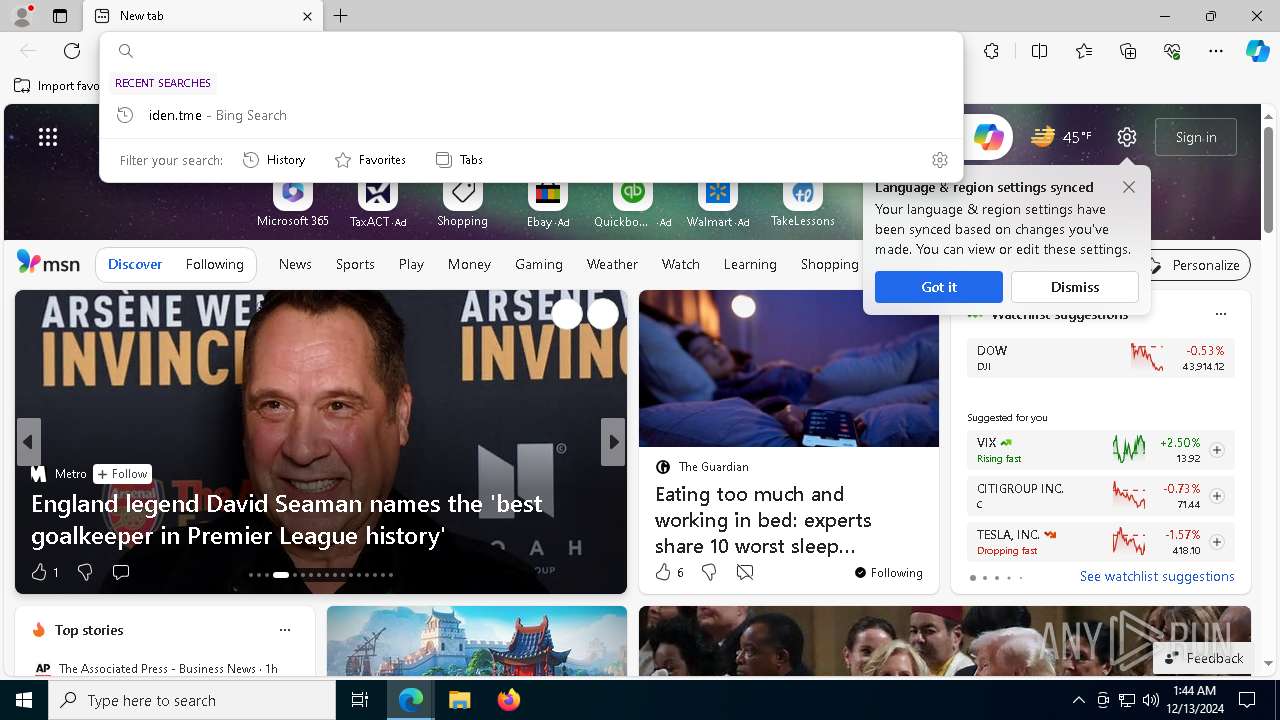Open the Favorites star icon in toolbar
The image size is (1280, 720).
click(x=1084, y=51)
